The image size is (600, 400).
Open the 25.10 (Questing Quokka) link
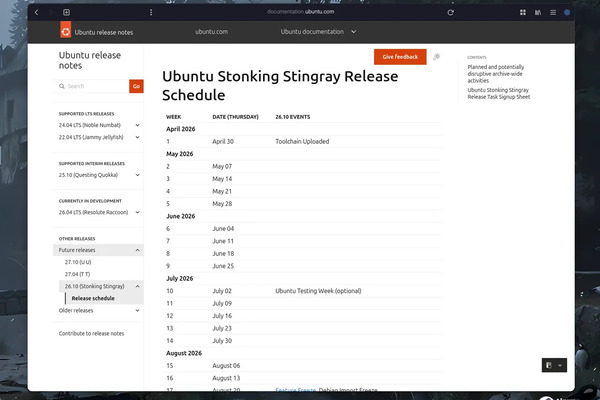[88, 175]
